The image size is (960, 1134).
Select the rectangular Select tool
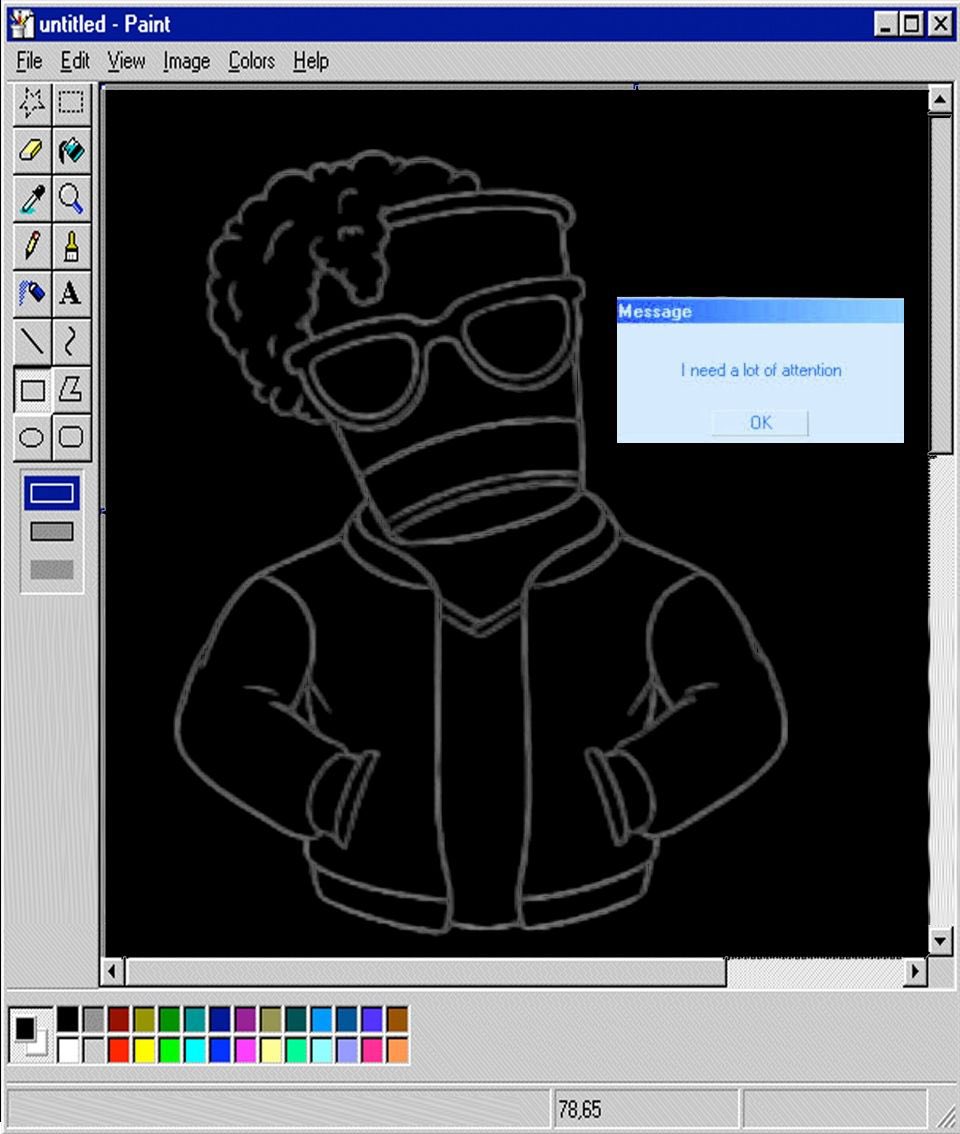click(x=71, y=103)
